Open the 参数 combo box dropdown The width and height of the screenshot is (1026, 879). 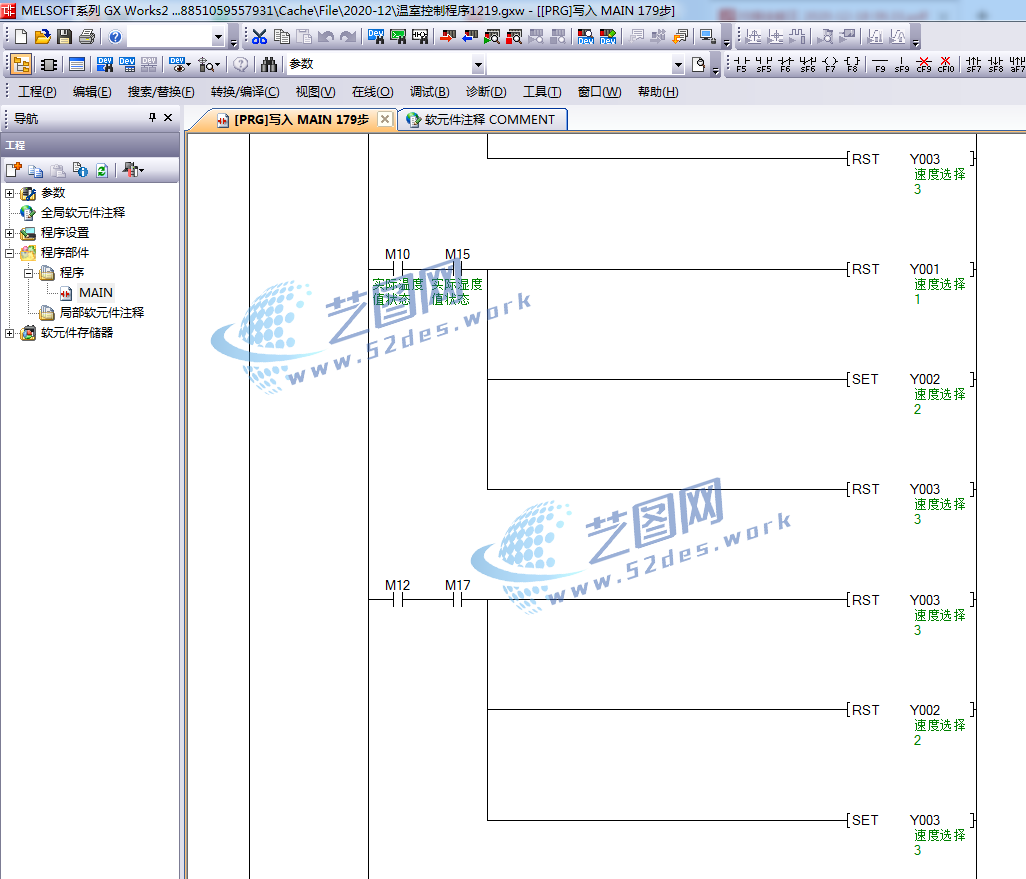tap(478, 65)
